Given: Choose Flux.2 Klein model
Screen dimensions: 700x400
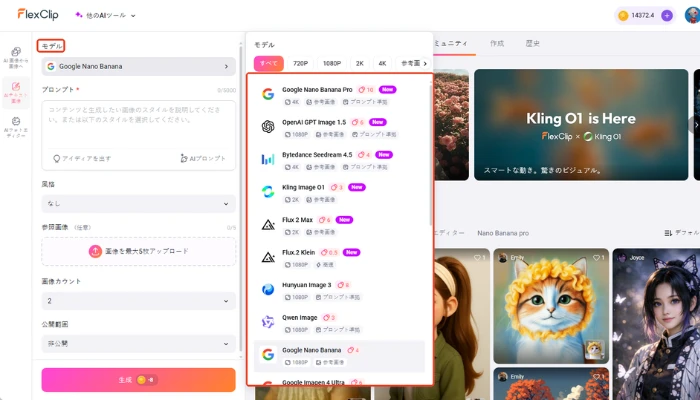Looking at the screenshot, I should [339, 258].
